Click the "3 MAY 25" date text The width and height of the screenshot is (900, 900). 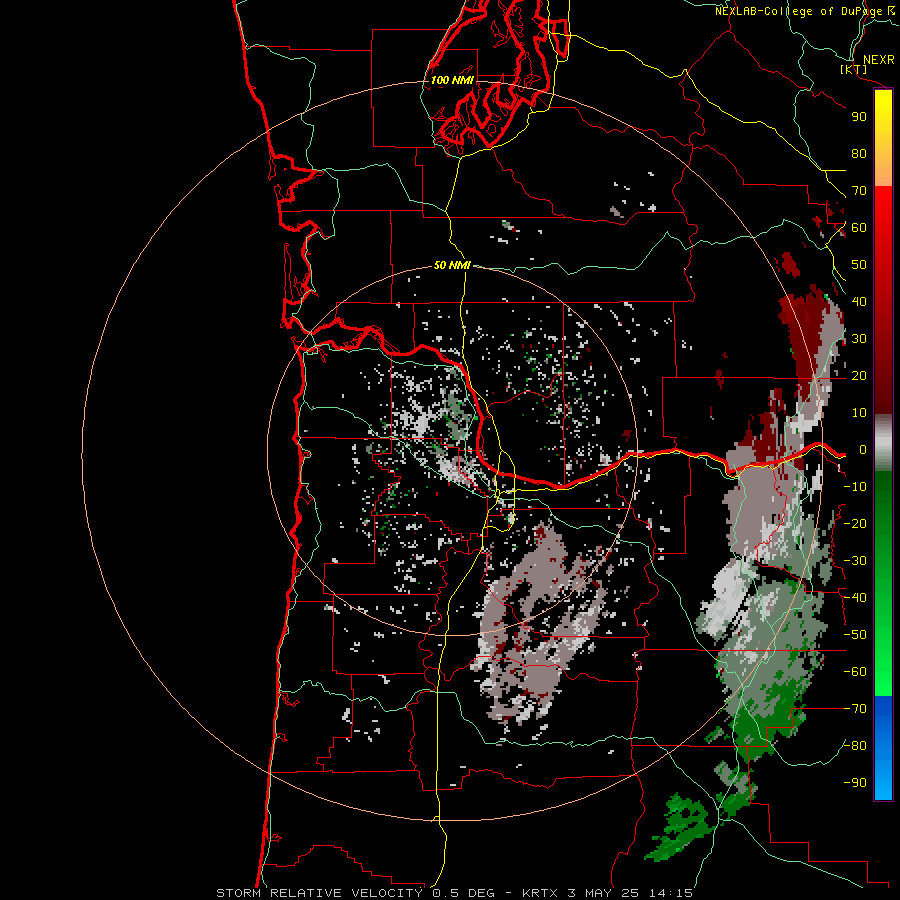tap(604, 893)
